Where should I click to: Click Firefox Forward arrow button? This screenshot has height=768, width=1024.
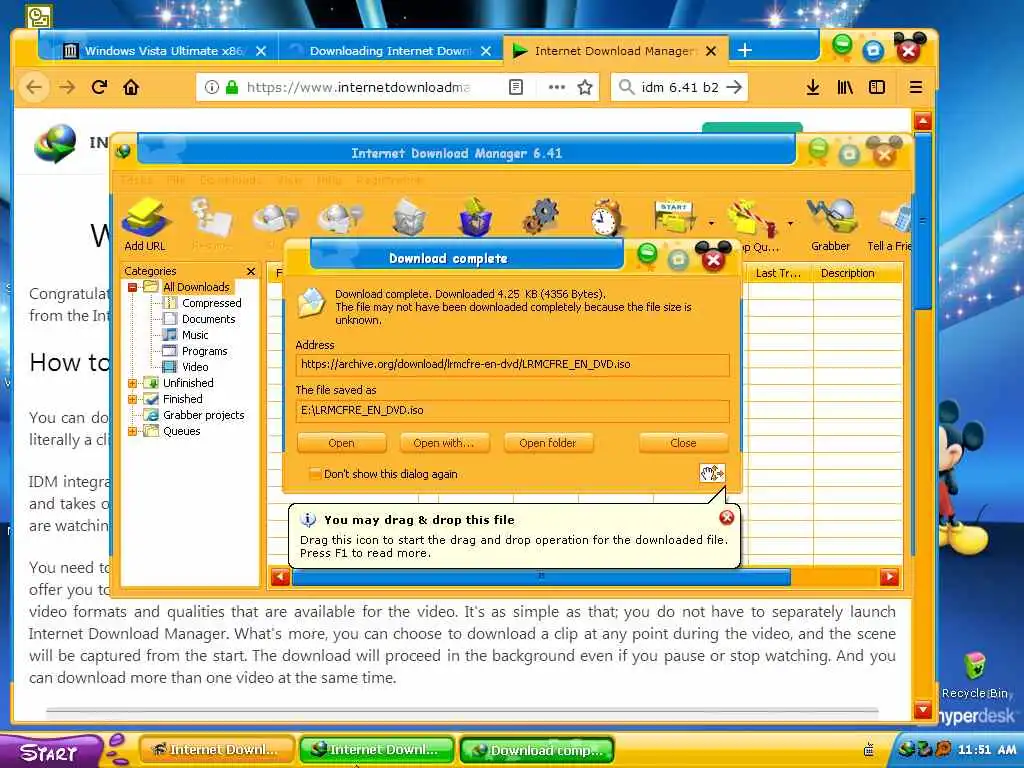[67, 87]
